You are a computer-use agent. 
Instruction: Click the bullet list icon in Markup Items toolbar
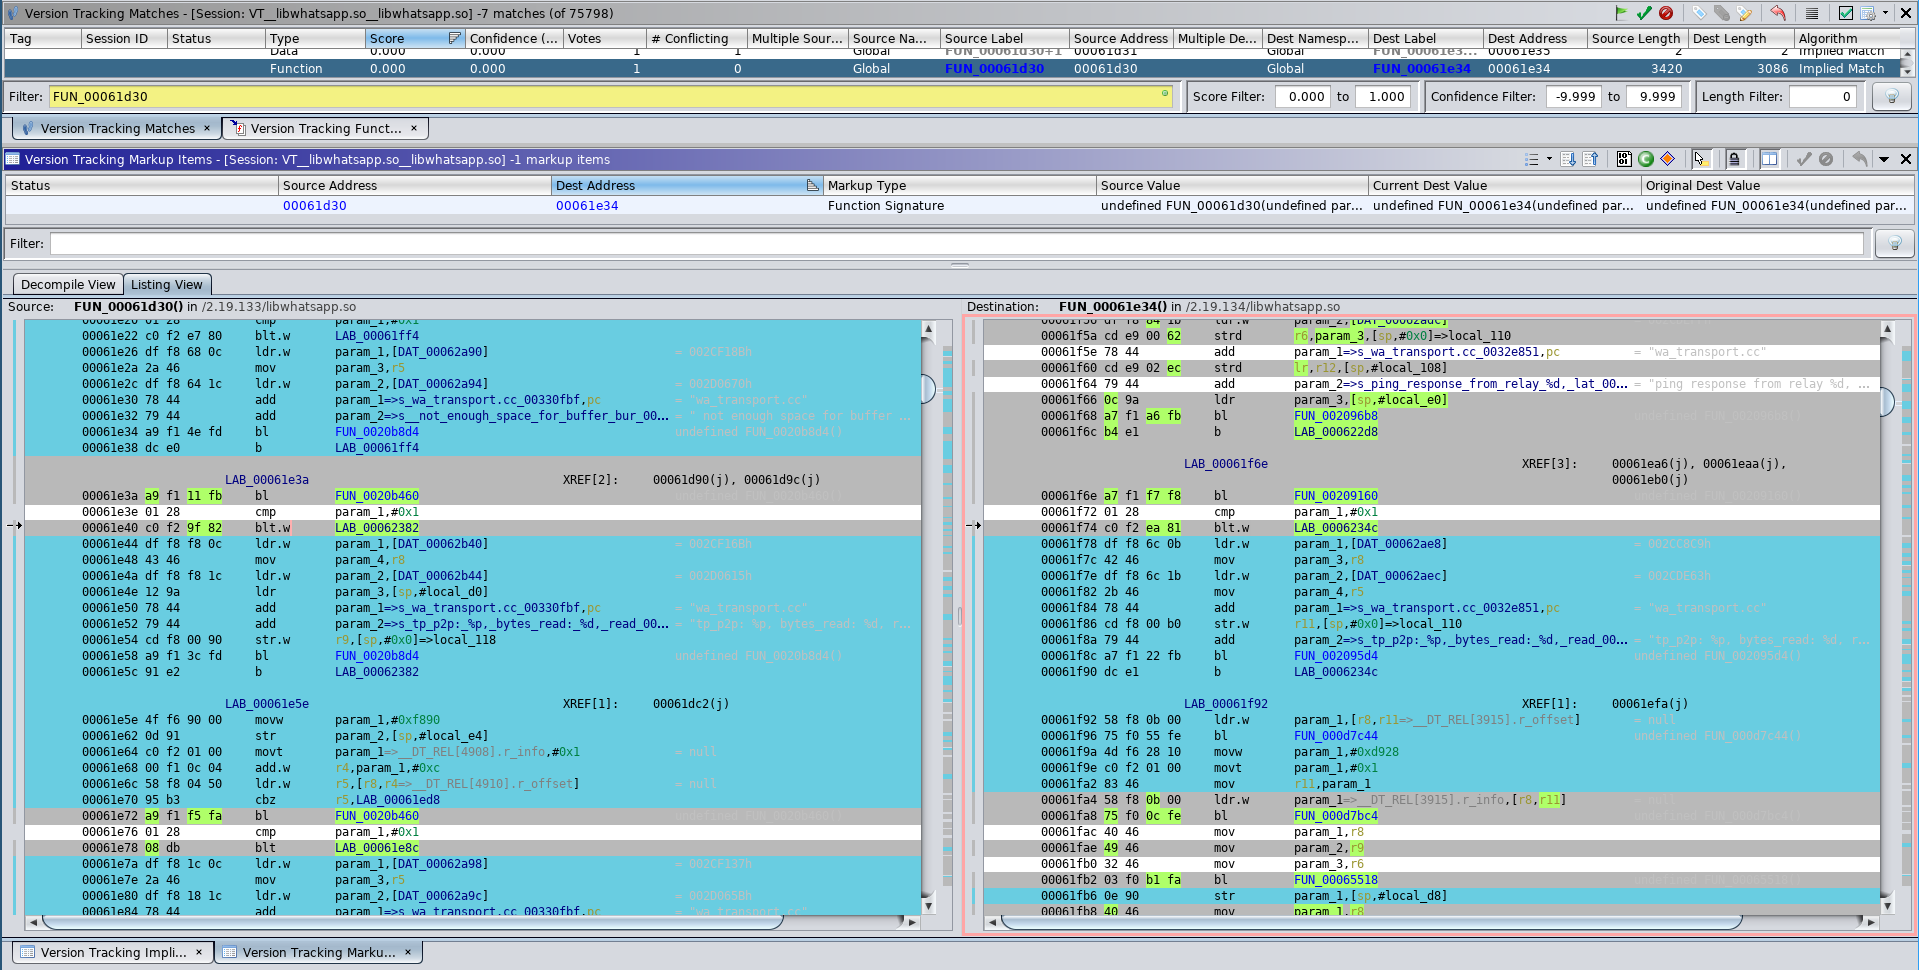coord(1531,159)
